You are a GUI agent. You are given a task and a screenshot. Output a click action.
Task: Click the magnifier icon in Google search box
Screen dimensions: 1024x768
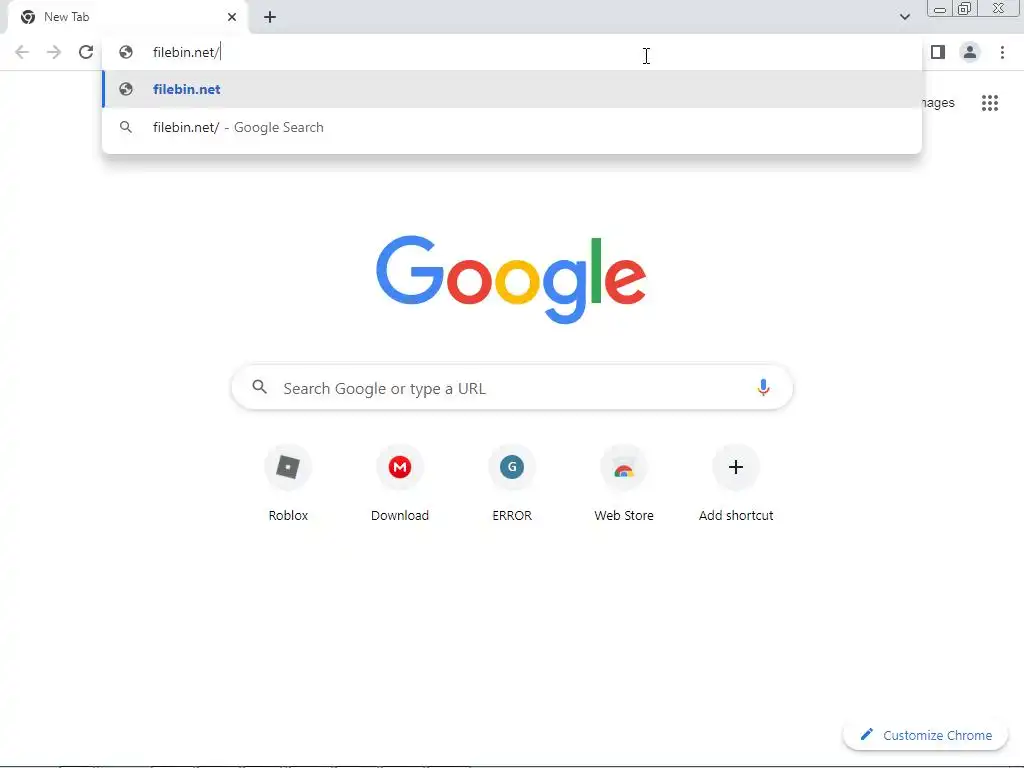pos(259,387)
